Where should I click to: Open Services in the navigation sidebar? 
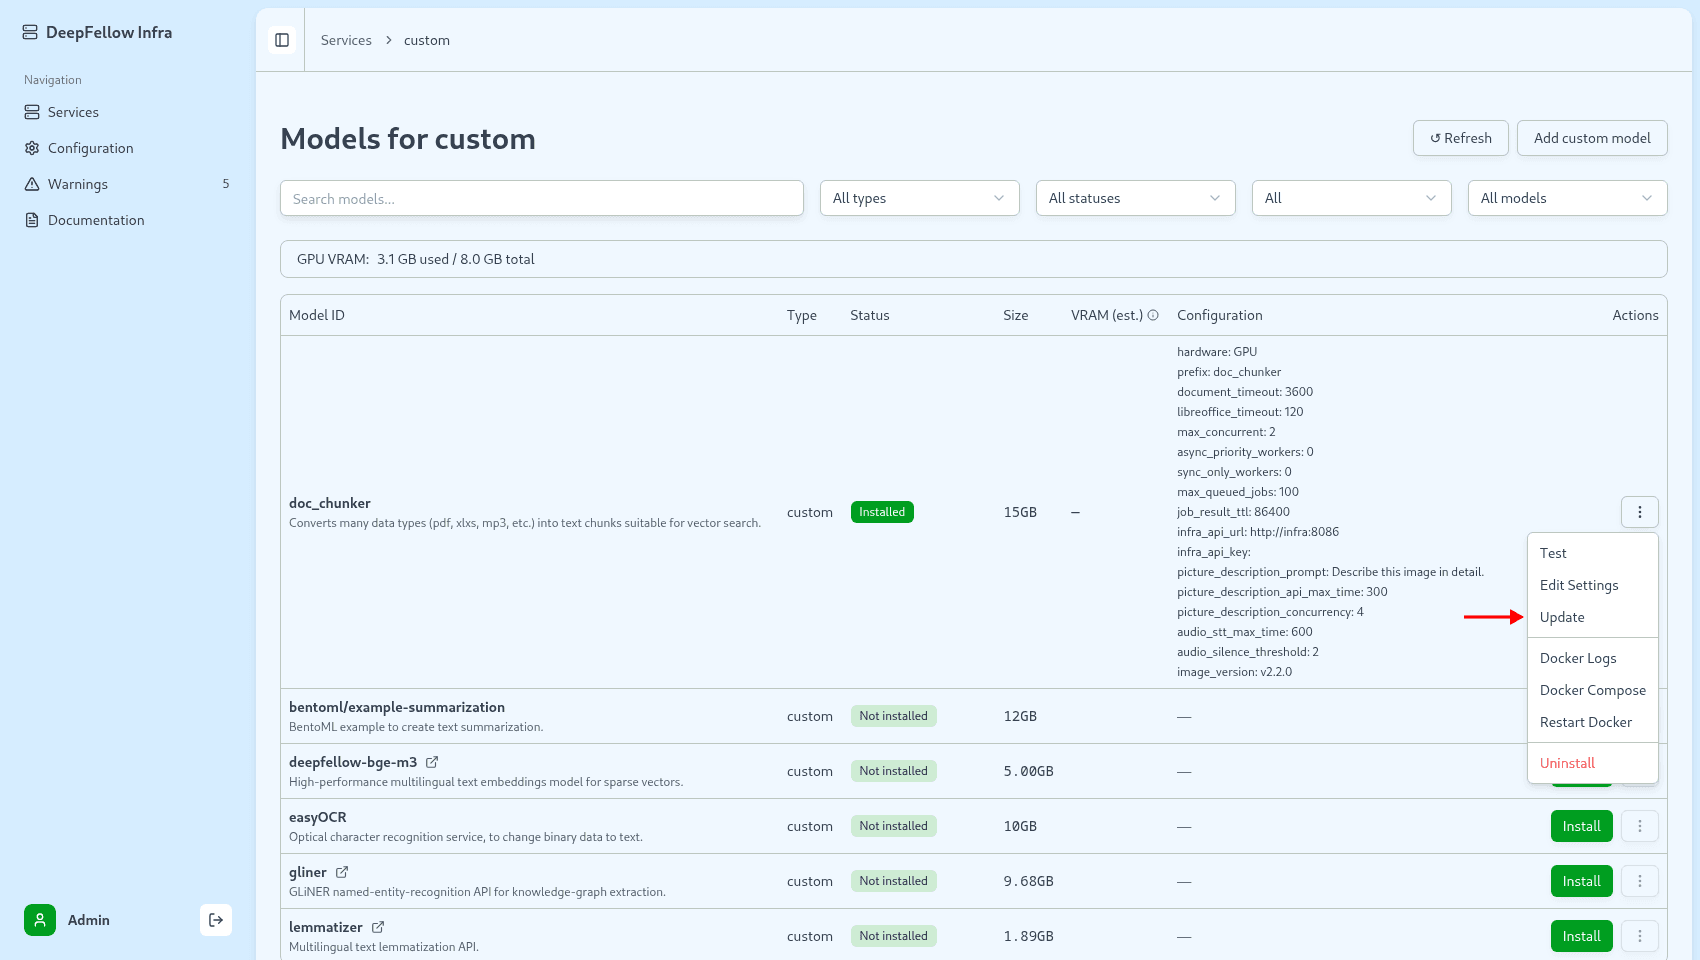pyautogui.click(x=128, y=112)
